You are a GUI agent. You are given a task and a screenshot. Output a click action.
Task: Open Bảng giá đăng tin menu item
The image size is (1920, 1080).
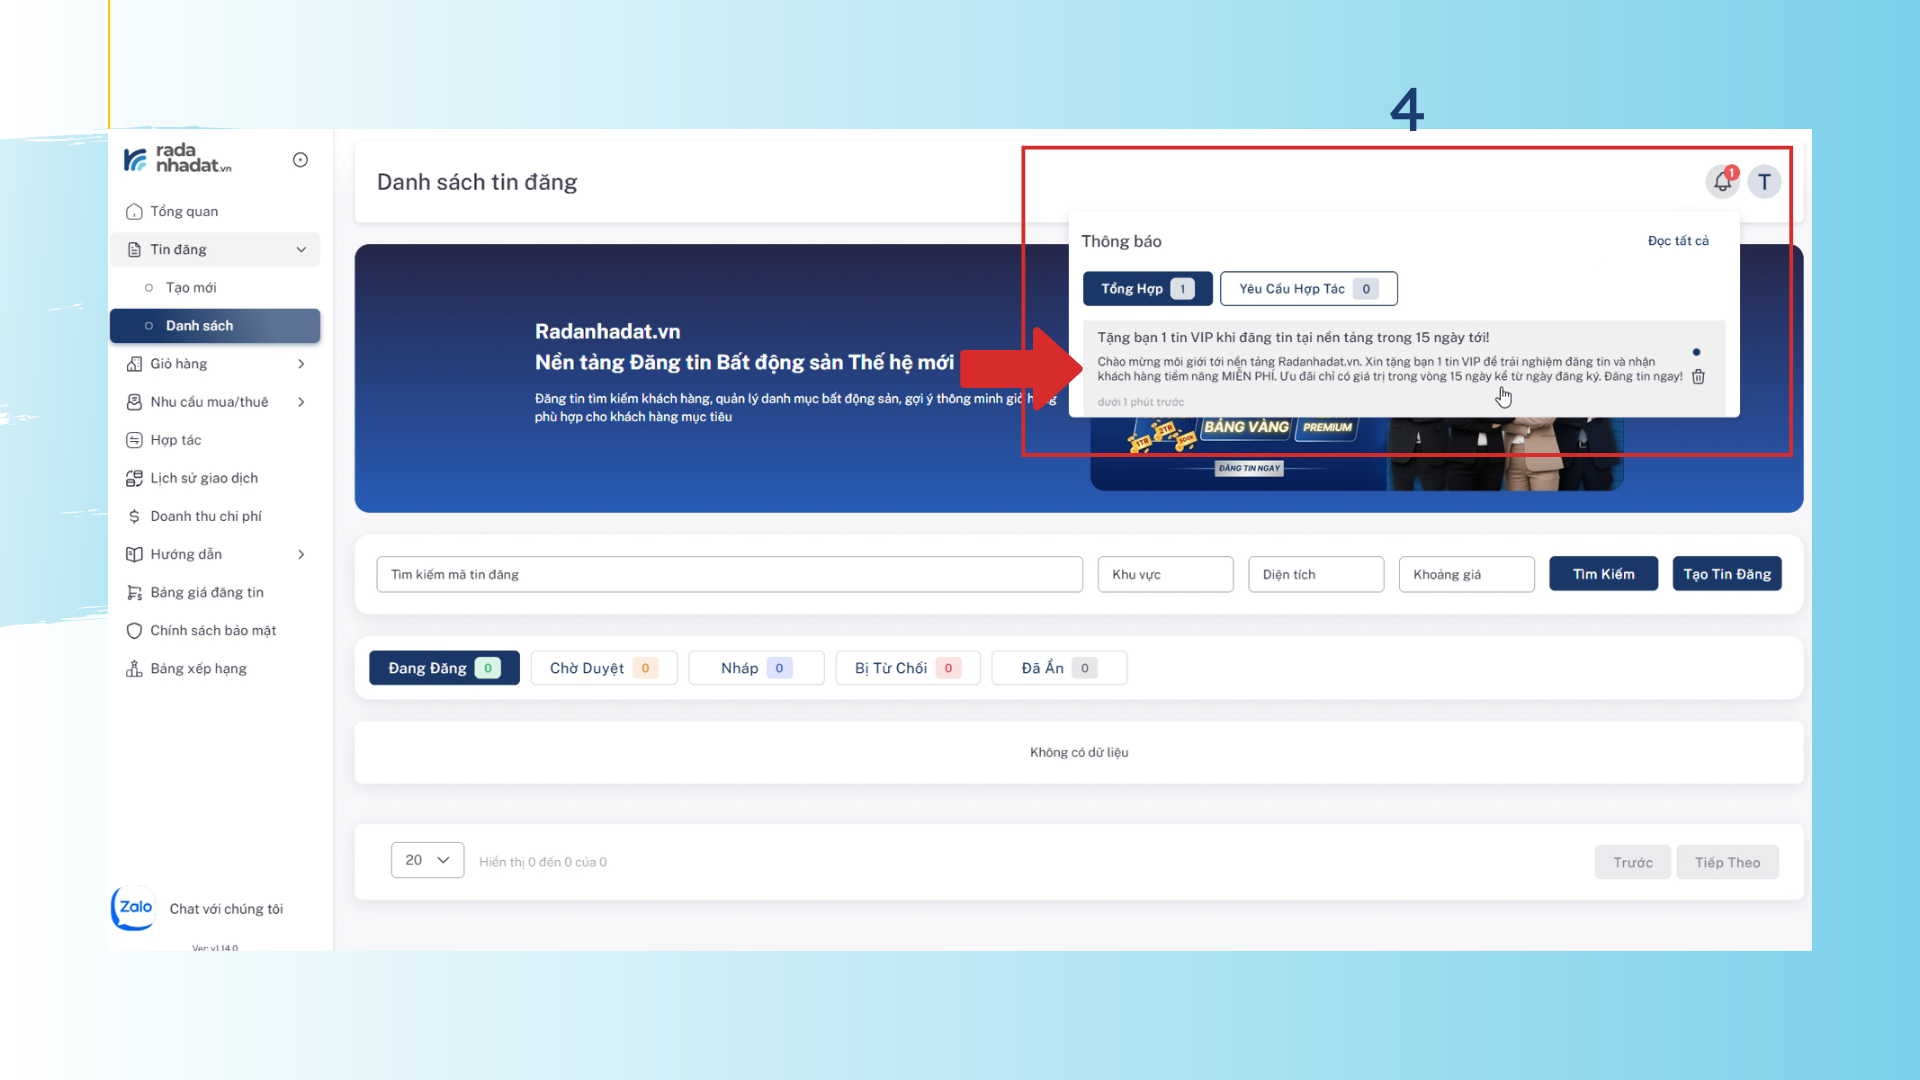(x=215, y=592)
